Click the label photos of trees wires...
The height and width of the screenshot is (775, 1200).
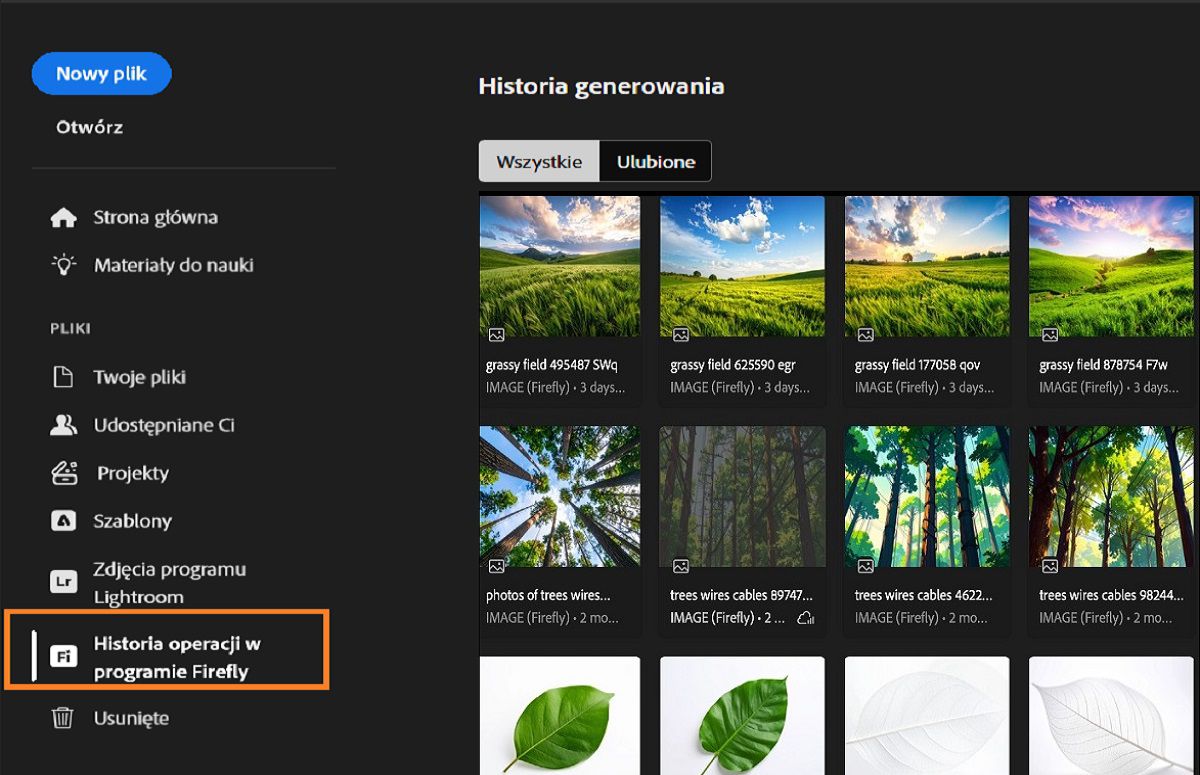548,595
